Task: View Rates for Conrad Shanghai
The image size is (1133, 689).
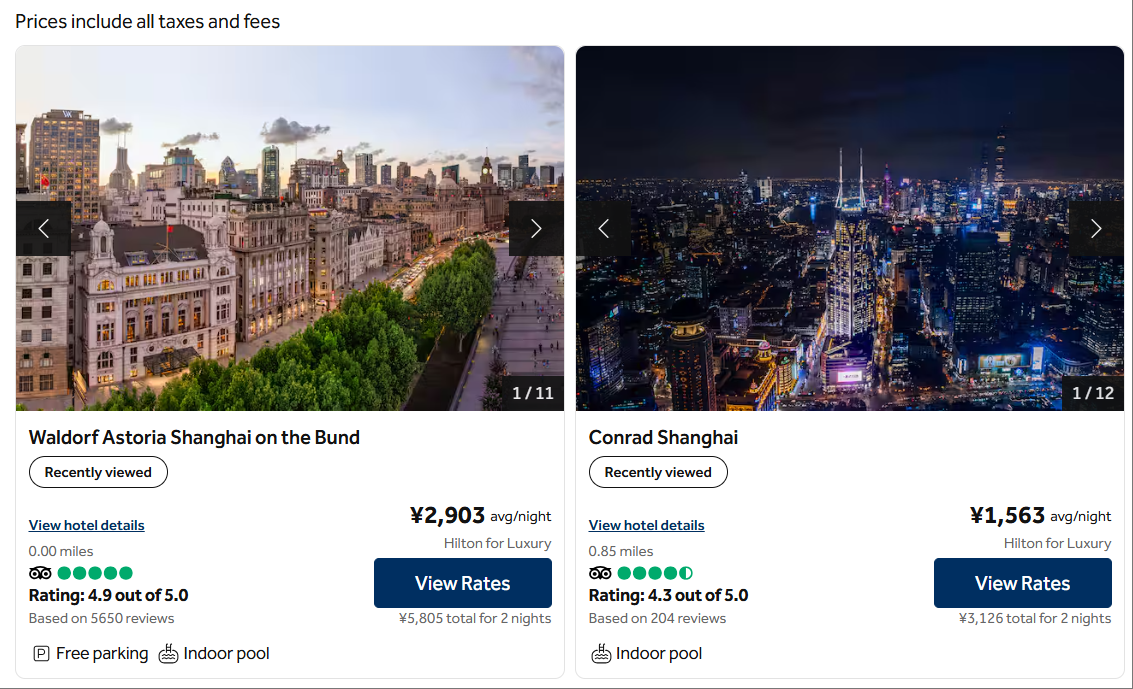Action: pos(1022,583)
